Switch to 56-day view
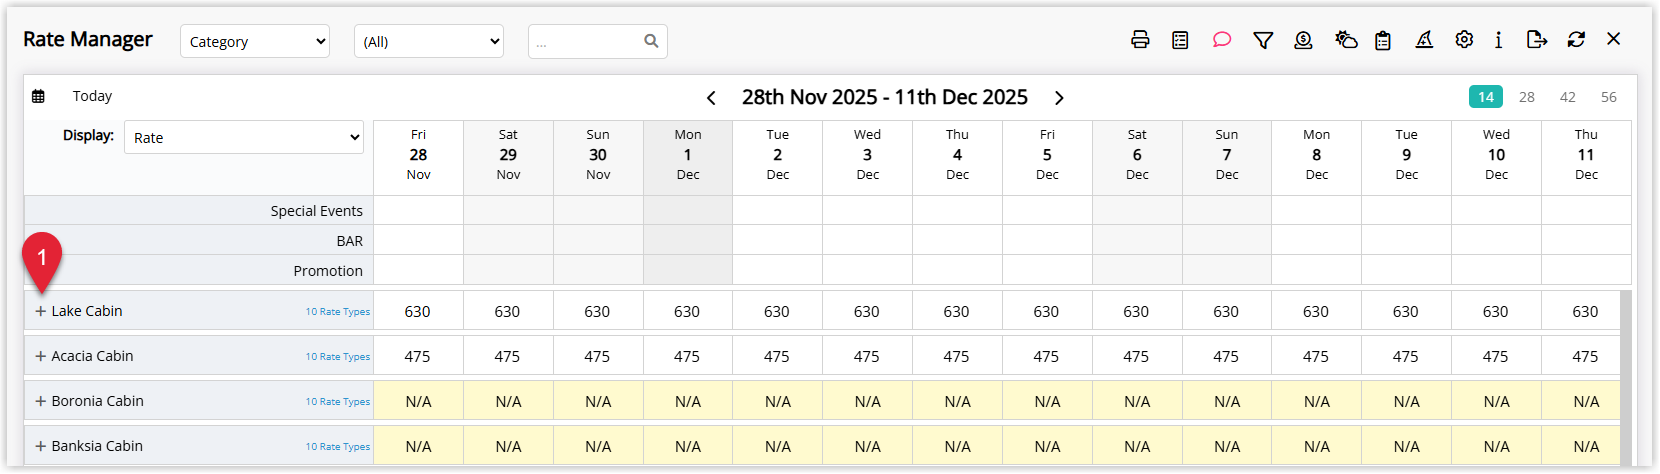Viewport: 1660px width, 474px height. pos(1609,97)
